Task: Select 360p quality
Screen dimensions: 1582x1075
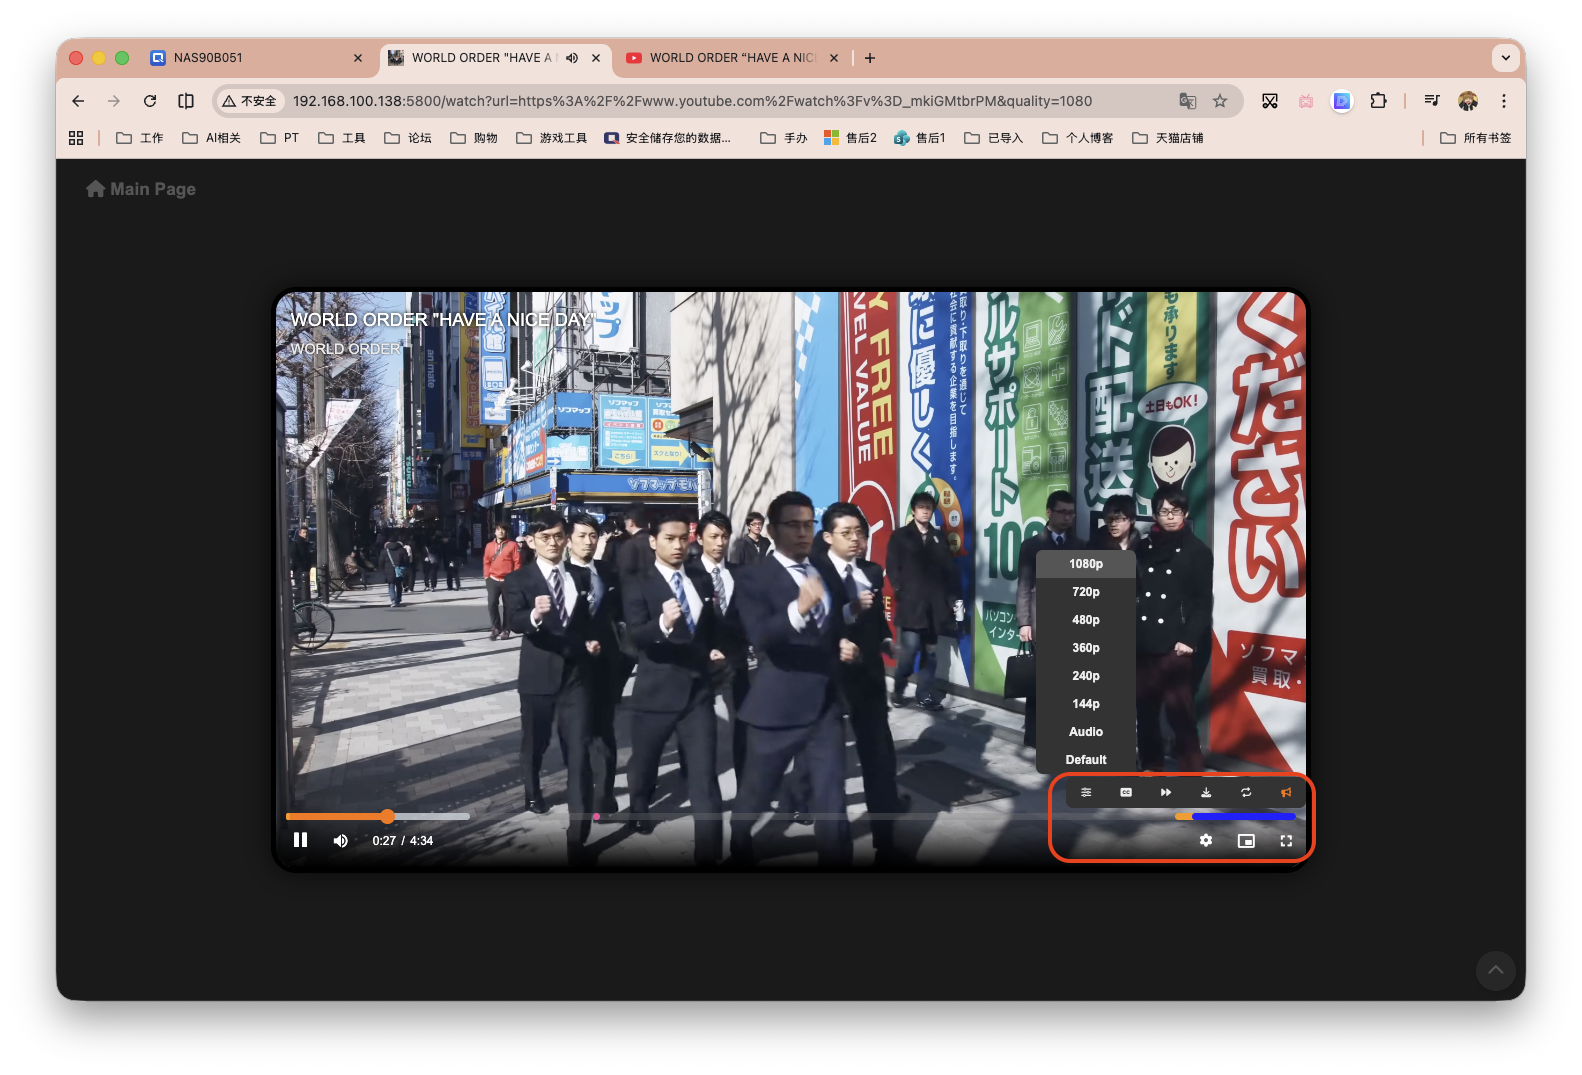Action: pyautogui.click(x=1086, y=648)
